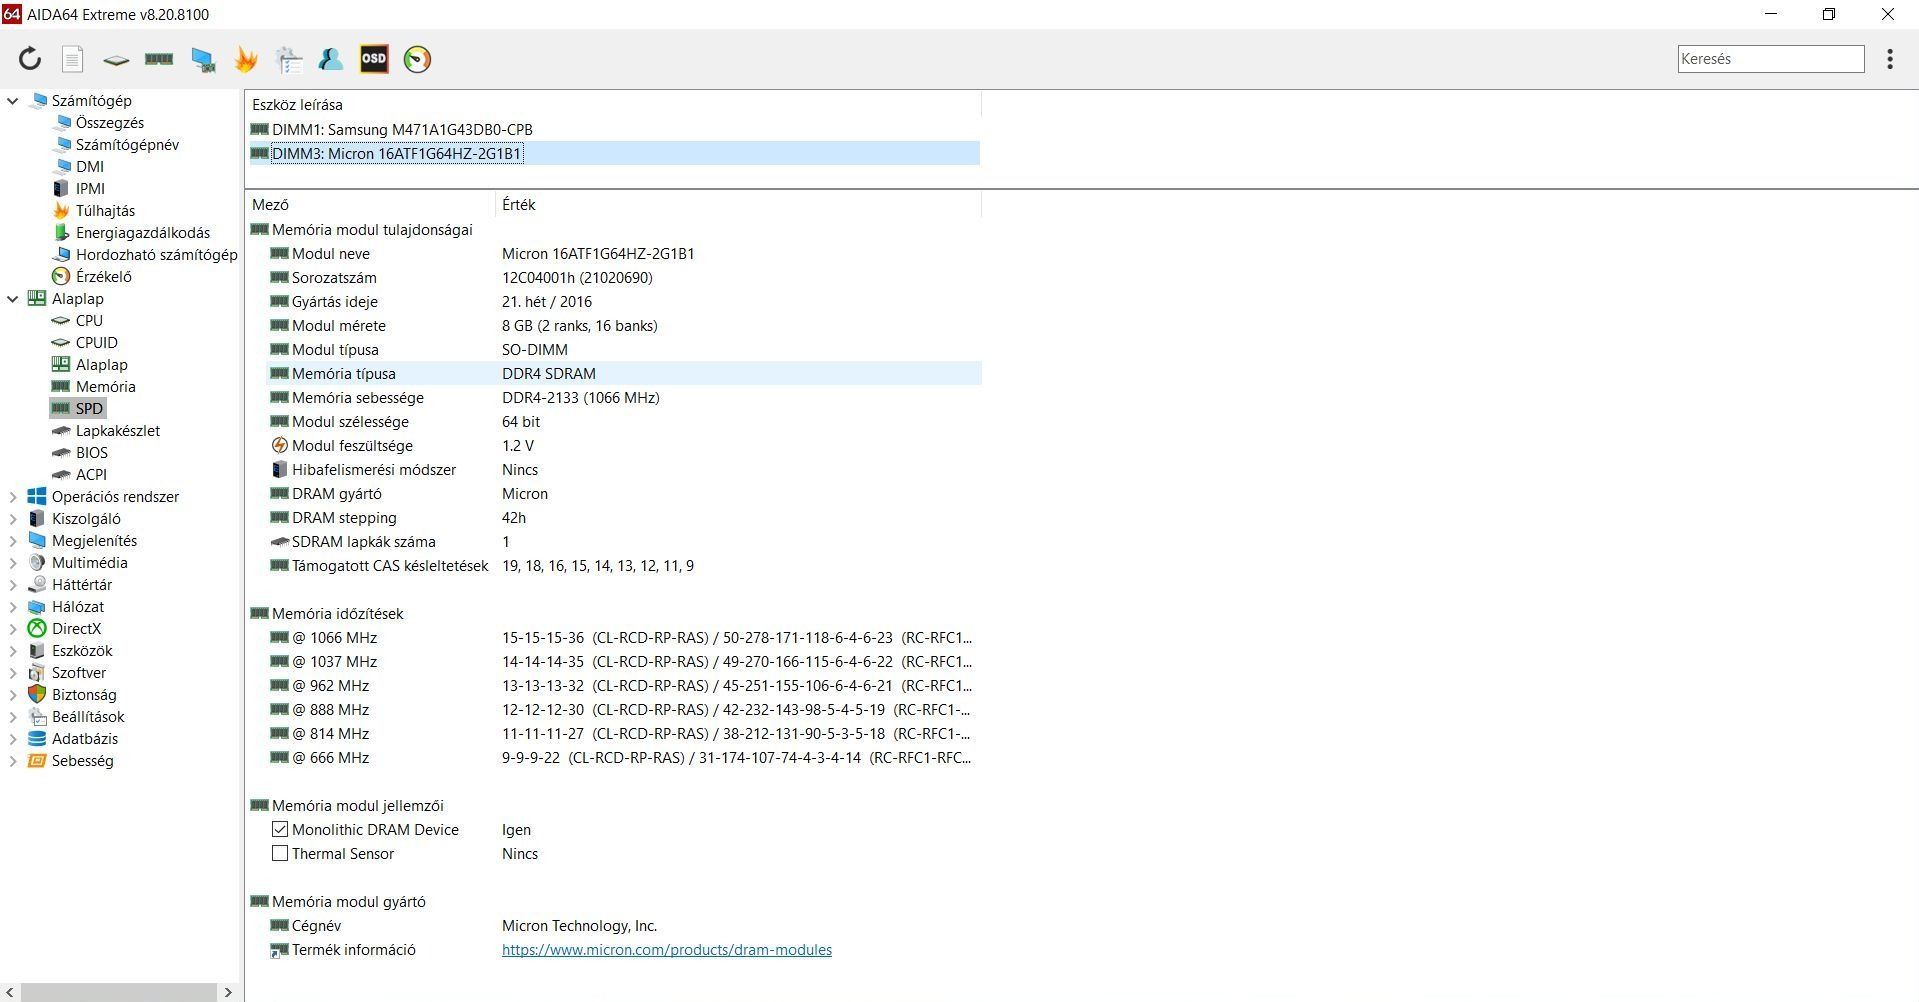This screenshot has width=1919, height=1002.
Task: Open Energiagazdálkodás in the tree
Action: pos(143,233)
